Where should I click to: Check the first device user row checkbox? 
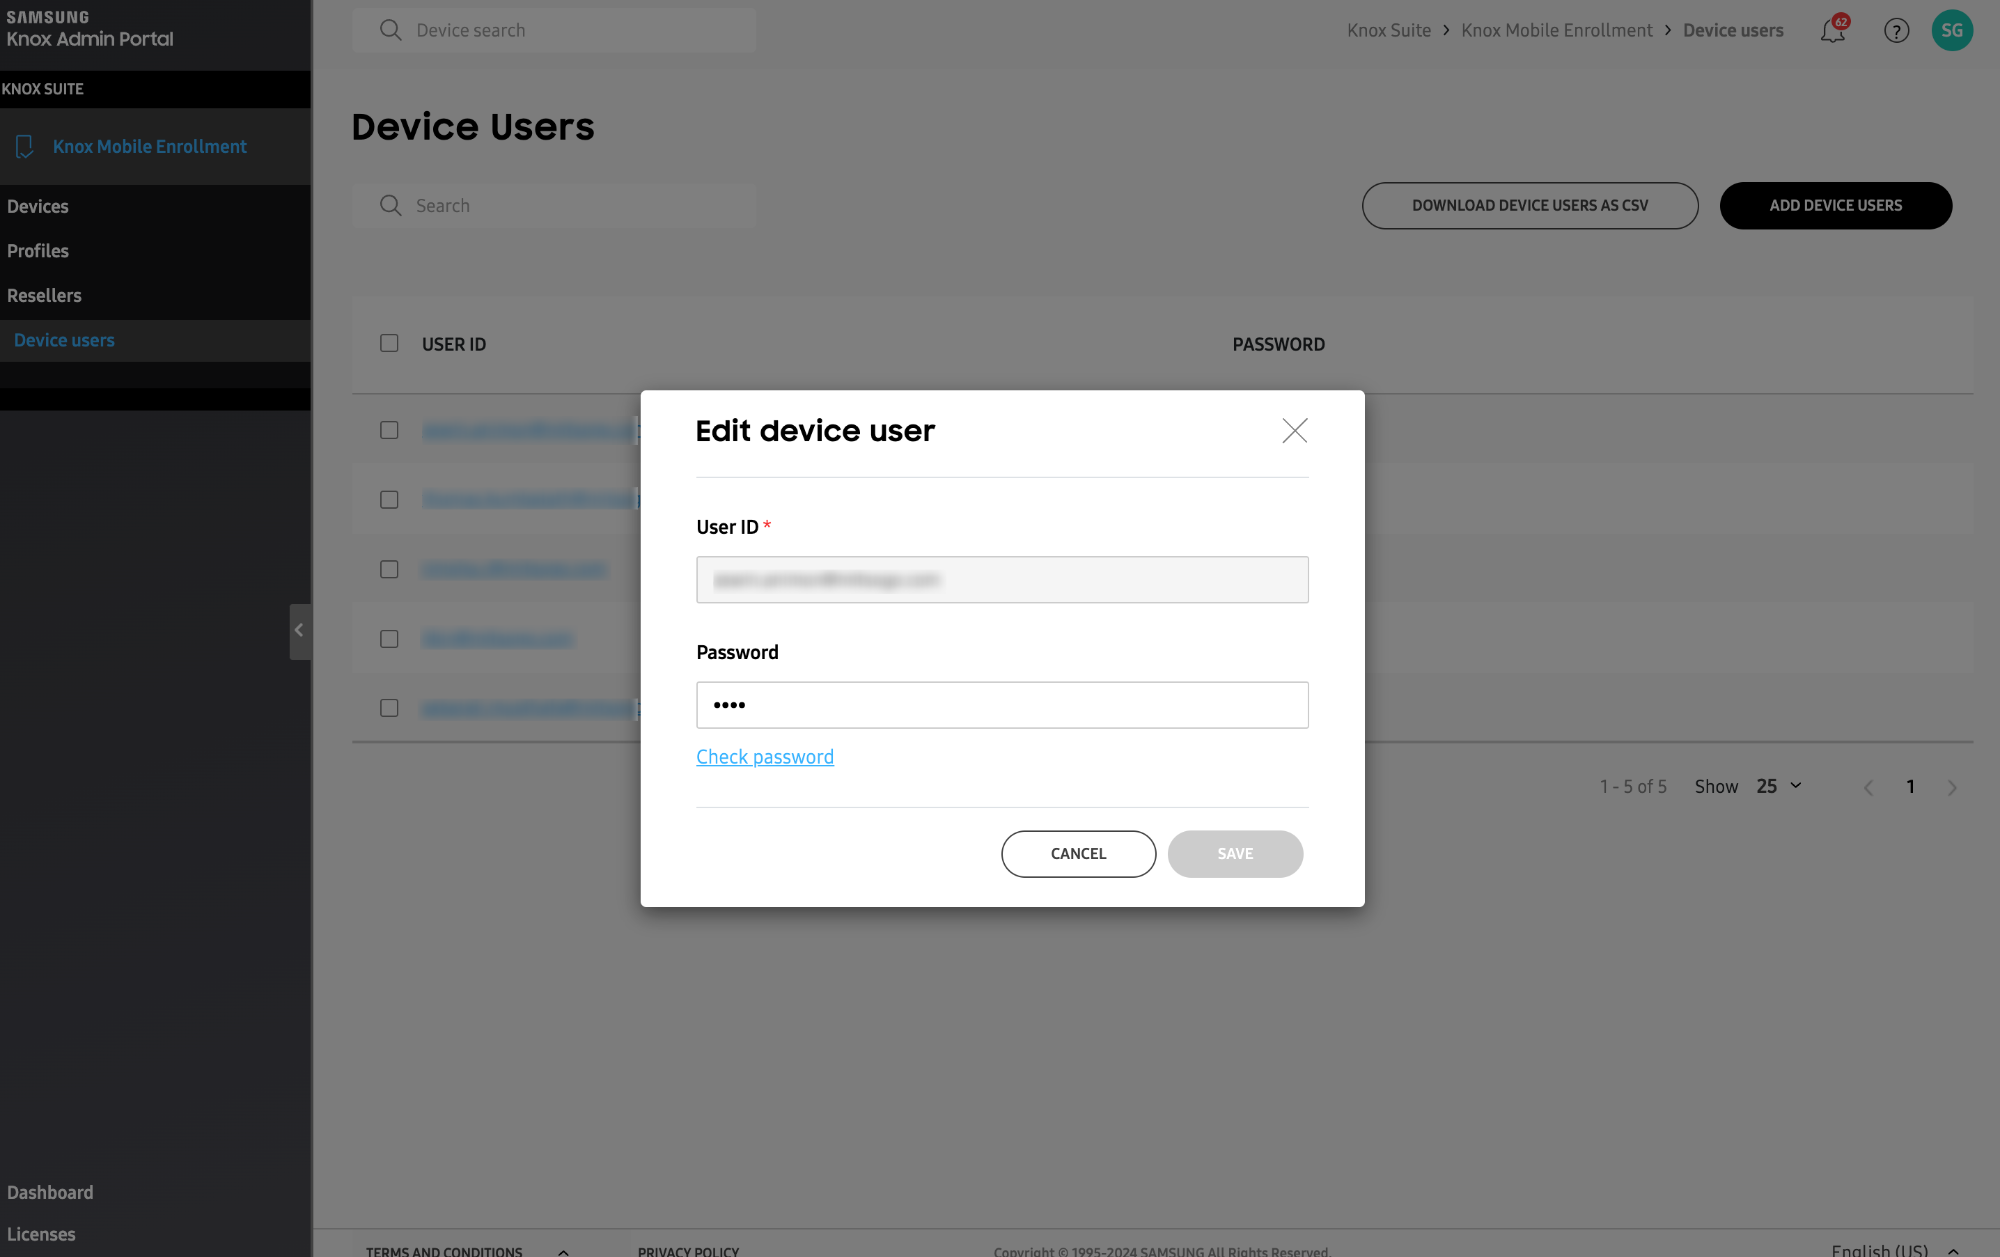coord(389,430)
